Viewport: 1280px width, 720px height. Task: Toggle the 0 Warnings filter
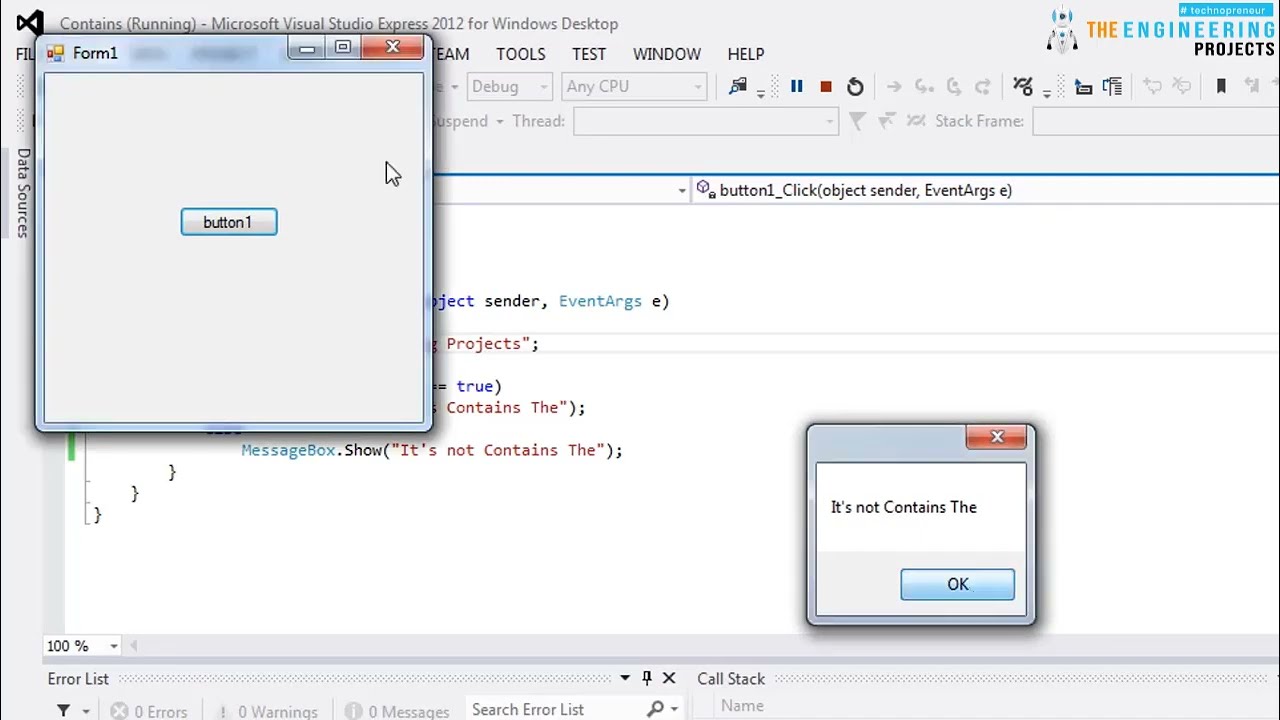point(267,712)
